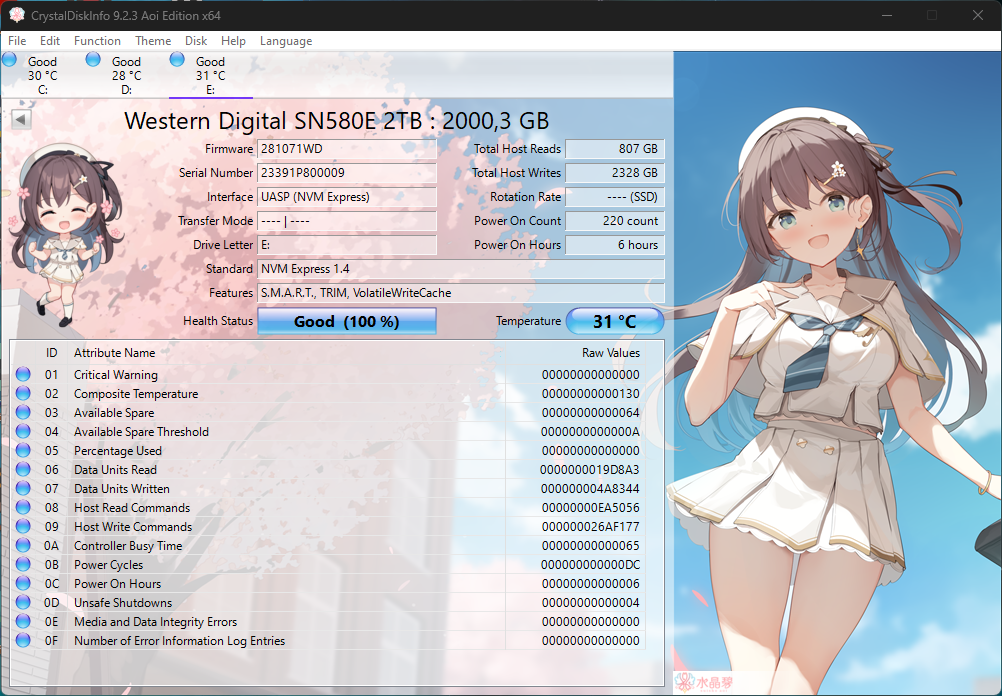The width and height of the screenshot is (1002, 696).
Task: Click the large anime character artwork panel
Action: click(838, 373)
